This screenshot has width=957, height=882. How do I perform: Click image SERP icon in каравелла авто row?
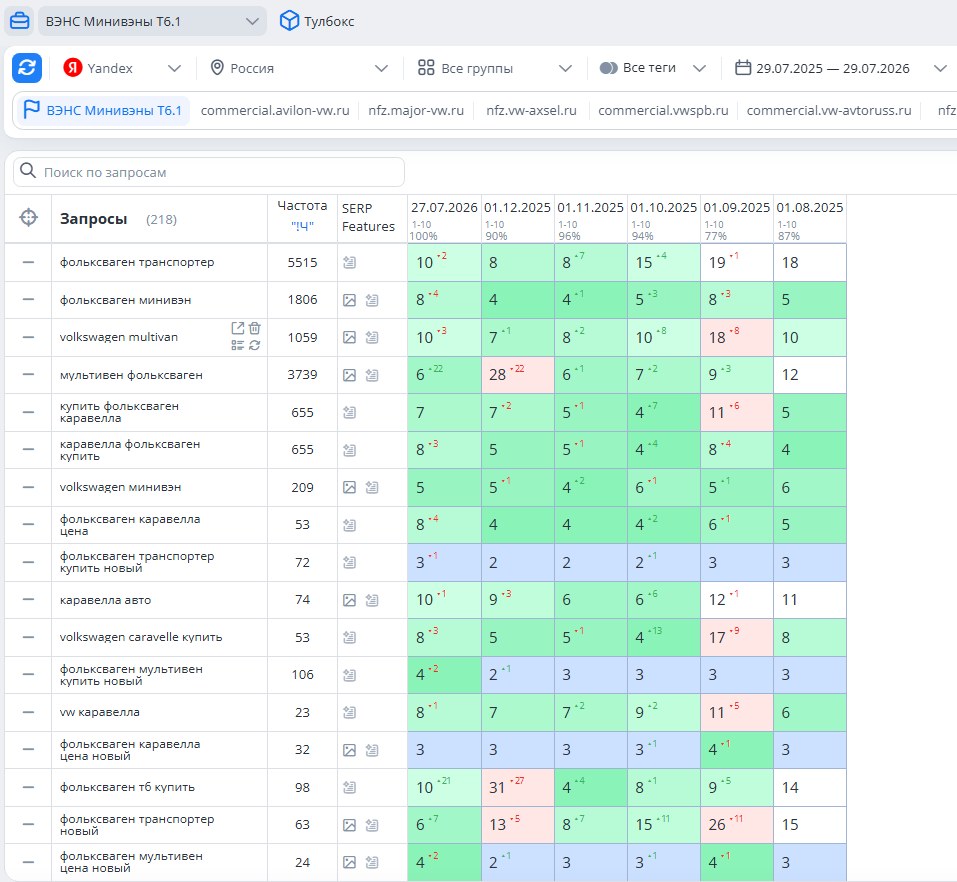click(x=349, y=601)
